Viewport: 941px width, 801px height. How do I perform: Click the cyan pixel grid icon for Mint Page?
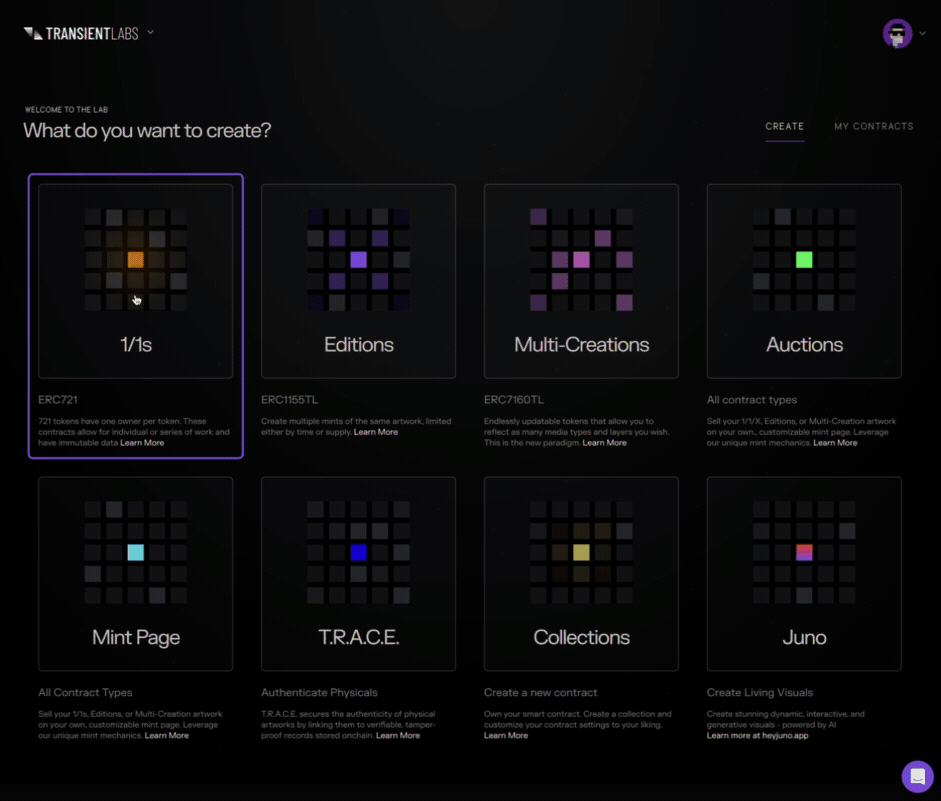[136, 553]
